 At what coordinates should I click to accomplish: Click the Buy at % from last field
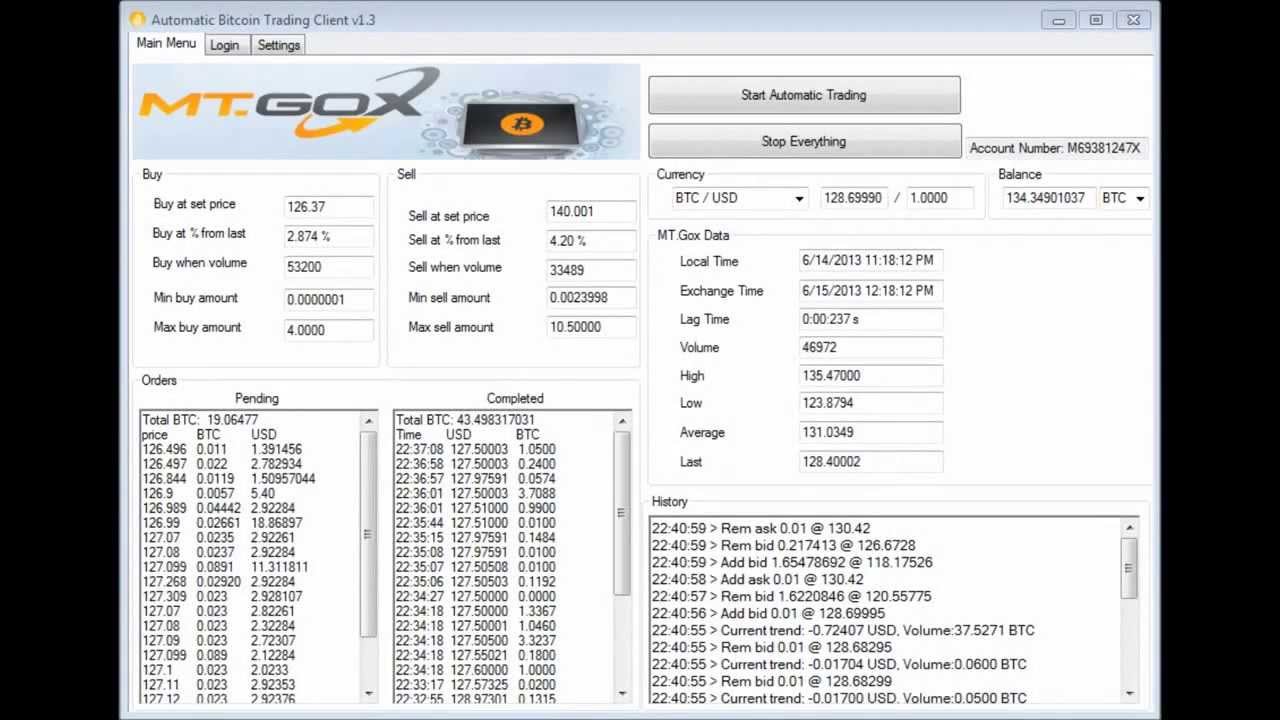(329, 237)
